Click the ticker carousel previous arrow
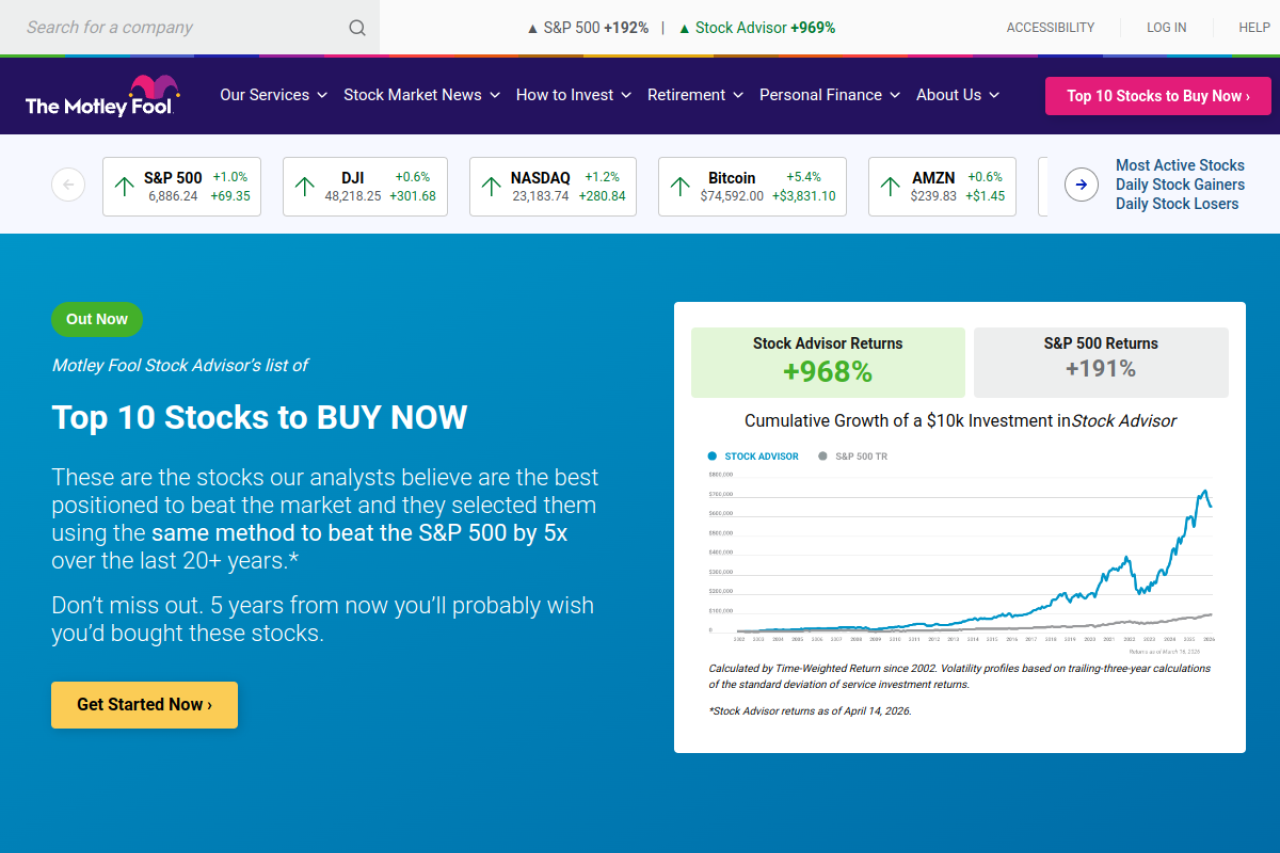The height and width of the screenshot is (853, 1280). (68, 185)
